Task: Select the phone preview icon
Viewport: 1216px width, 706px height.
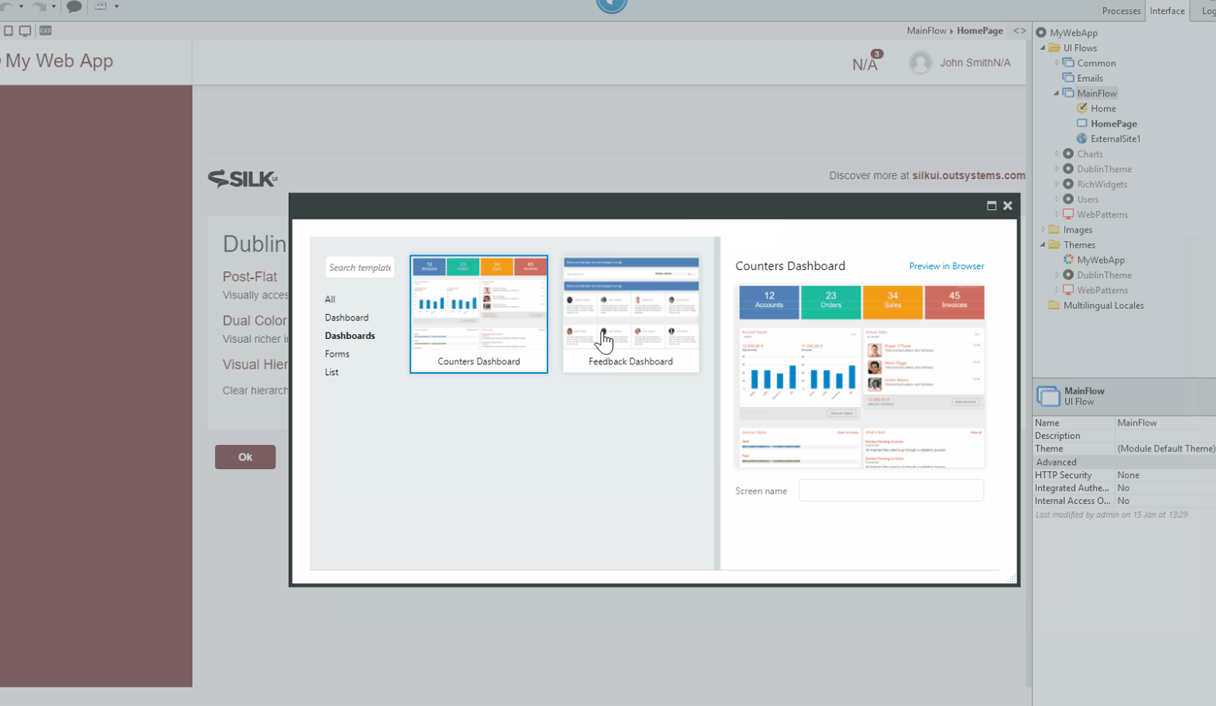Action: tap(9, 31)
